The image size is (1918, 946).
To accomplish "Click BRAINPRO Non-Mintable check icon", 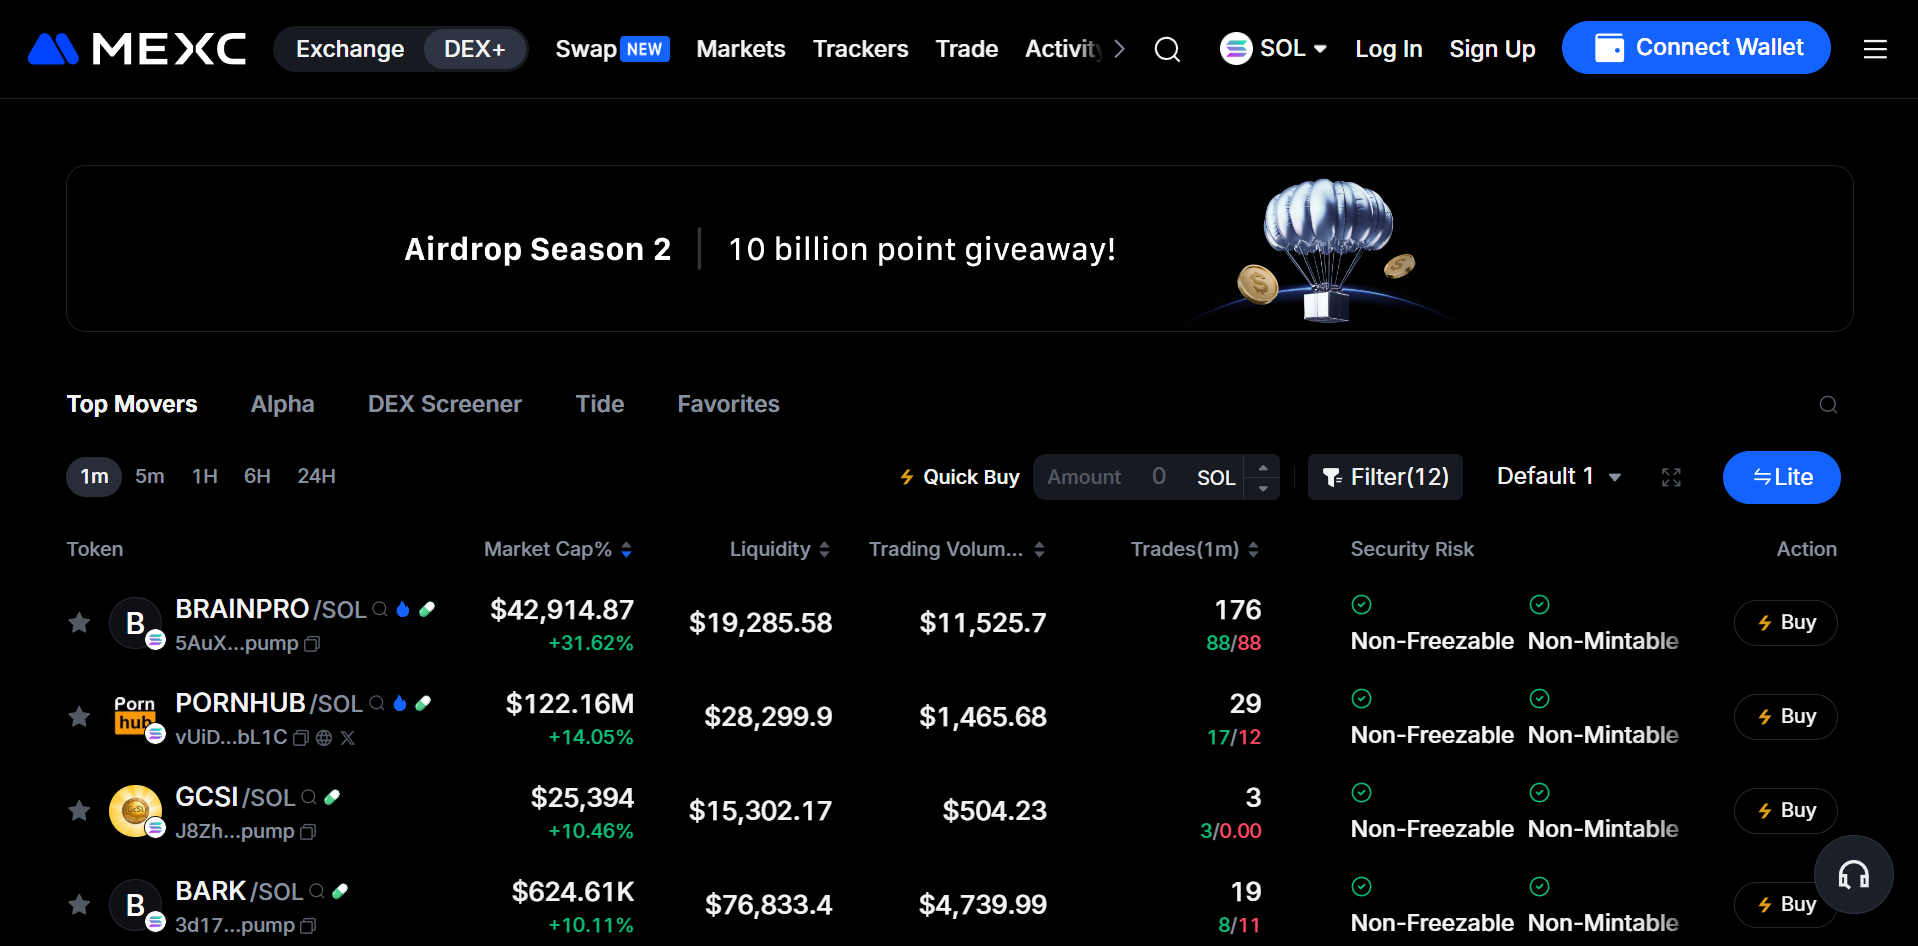I will click(x=1539, y=604).
